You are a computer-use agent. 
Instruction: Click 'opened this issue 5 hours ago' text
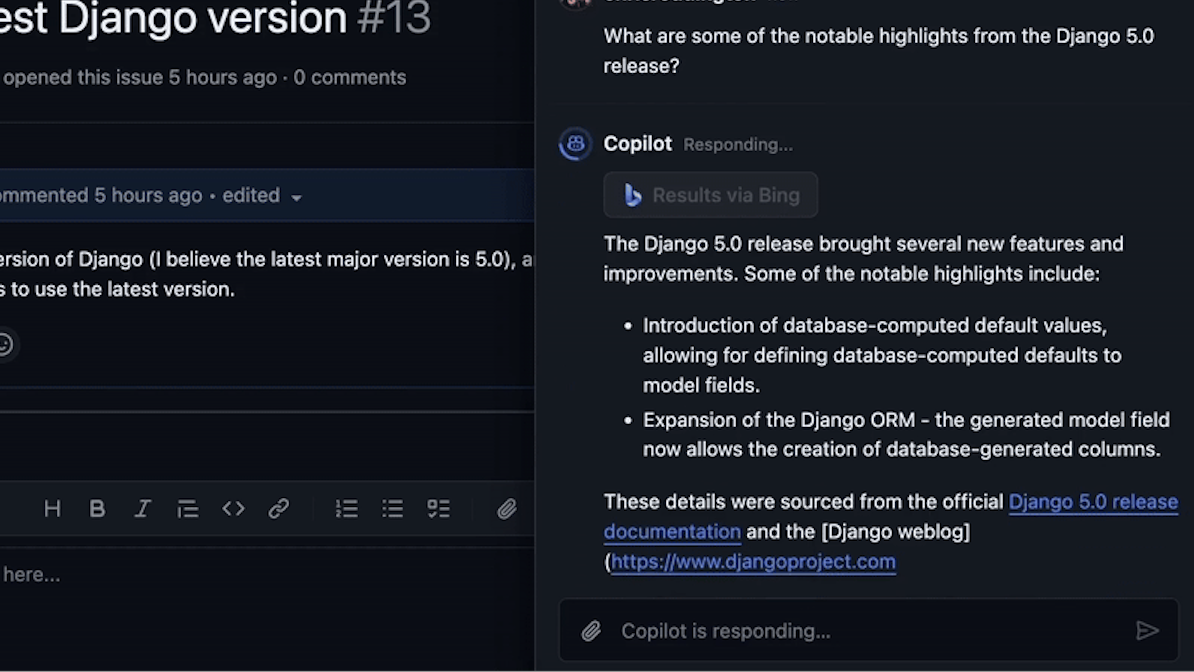[139, 78]
